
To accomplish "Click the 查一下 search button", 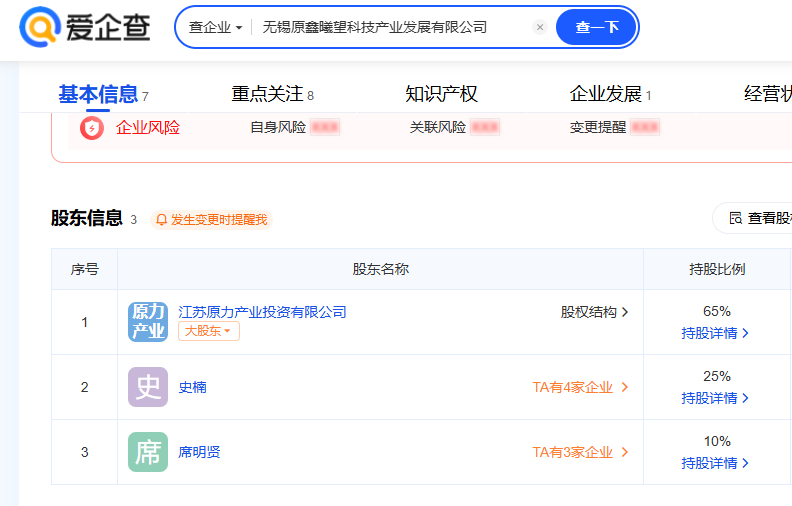I will pyautogui.click(x=597, y=27).
